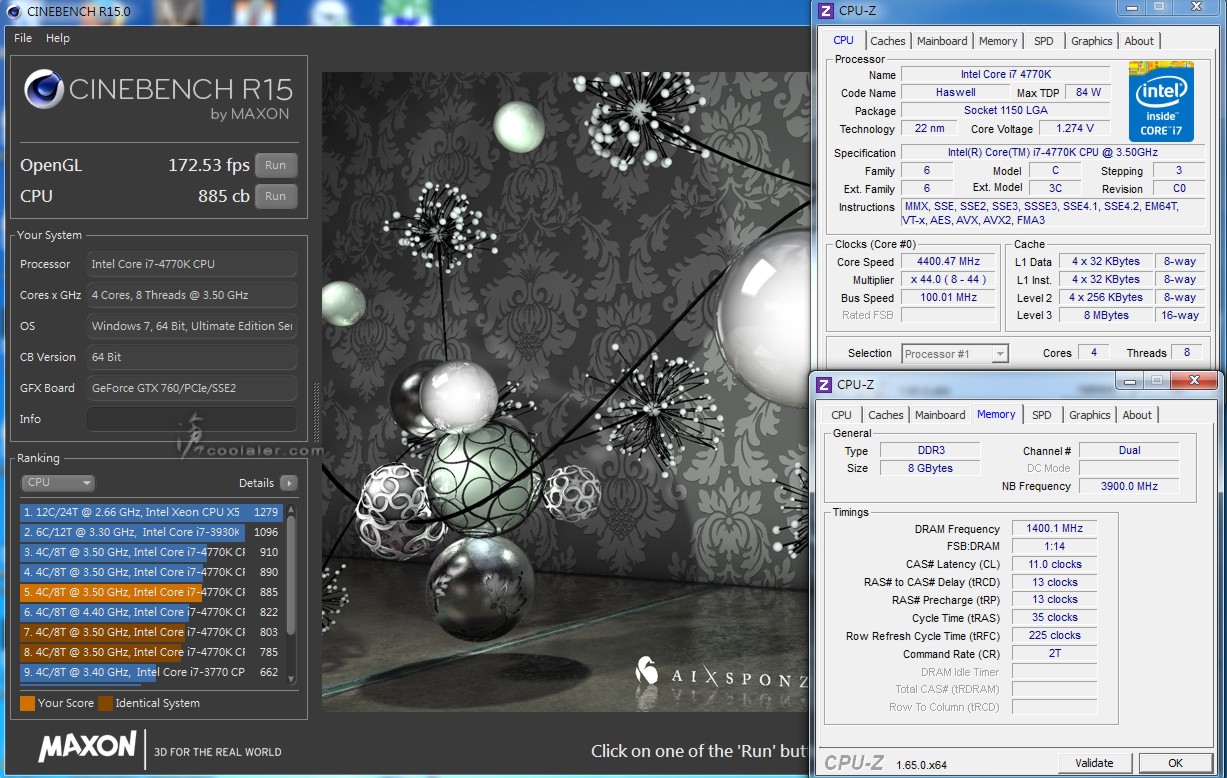Open the File menu in Cinebench
Image resolution: width=1227 pixels, height=778 pixels.
click(23, 38)
